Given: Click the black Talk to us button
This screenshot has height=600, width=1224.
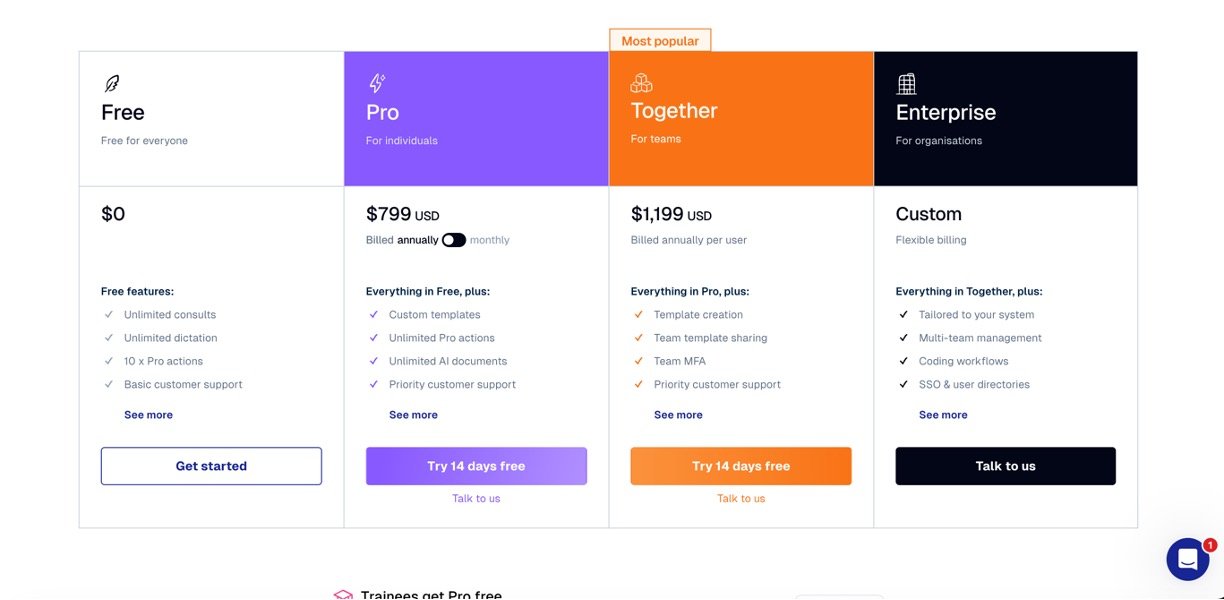Looking at the screenshot, I should pos(1005,466).
